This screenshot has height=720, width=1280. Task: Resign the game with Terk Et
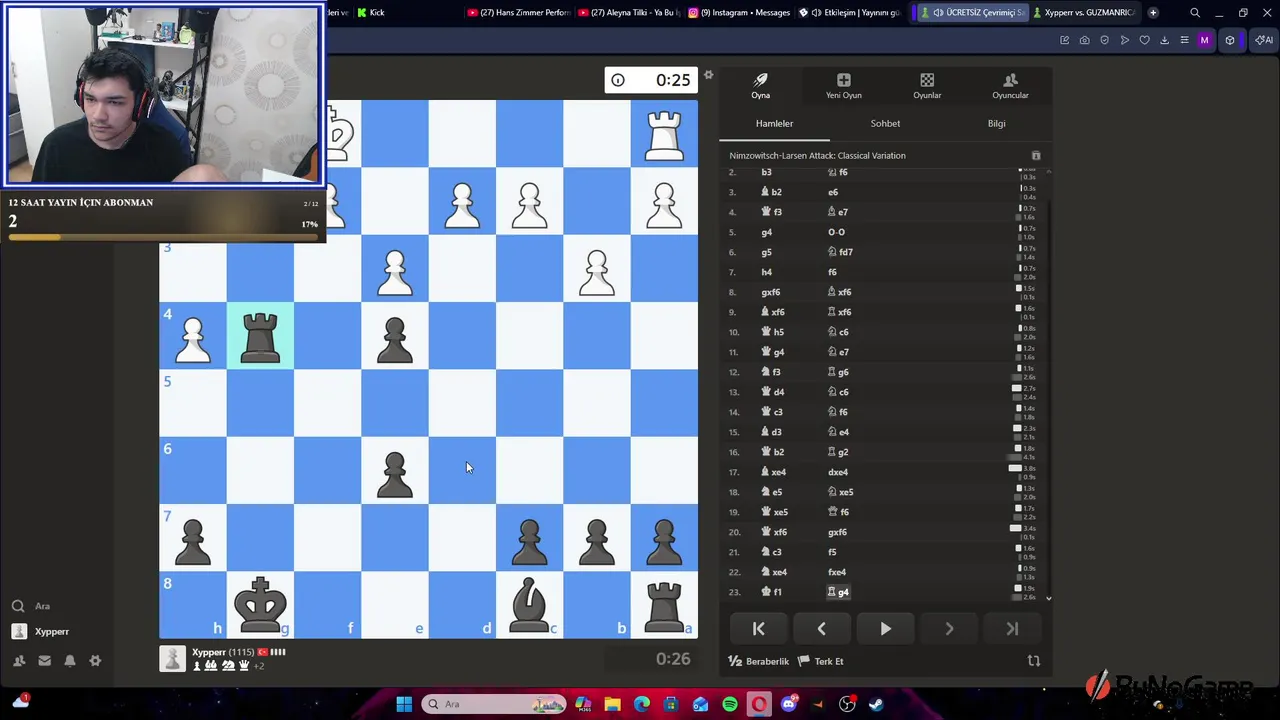tap(821, 661)
